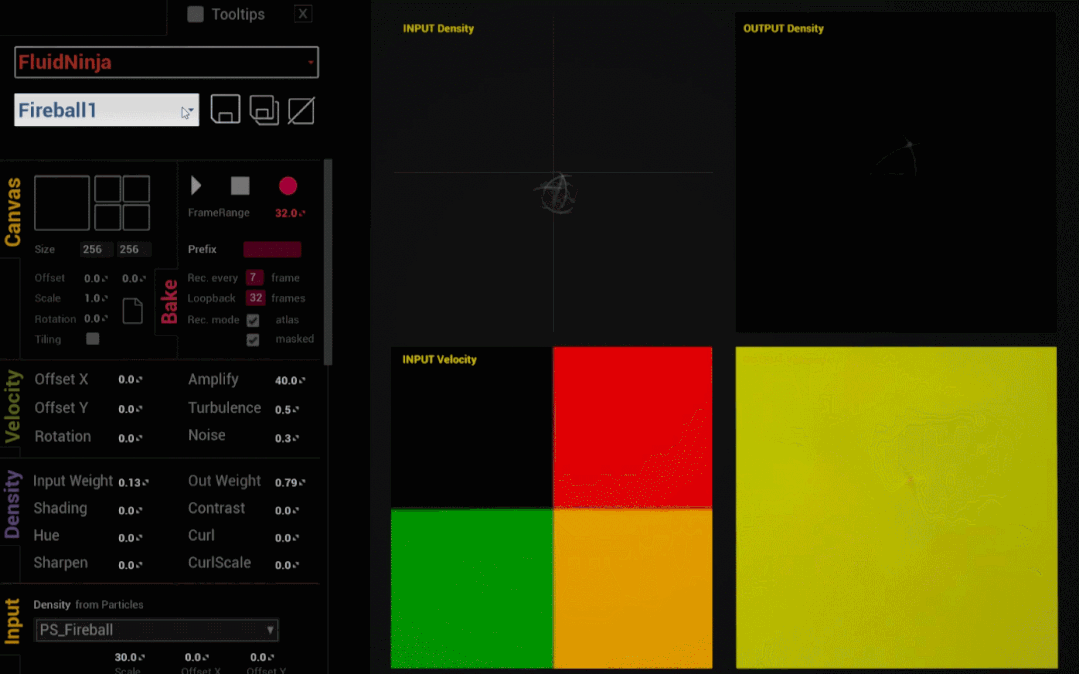Click the save preset copy icon
This screenshot has width=1079, height=674.
click(264, 109)
